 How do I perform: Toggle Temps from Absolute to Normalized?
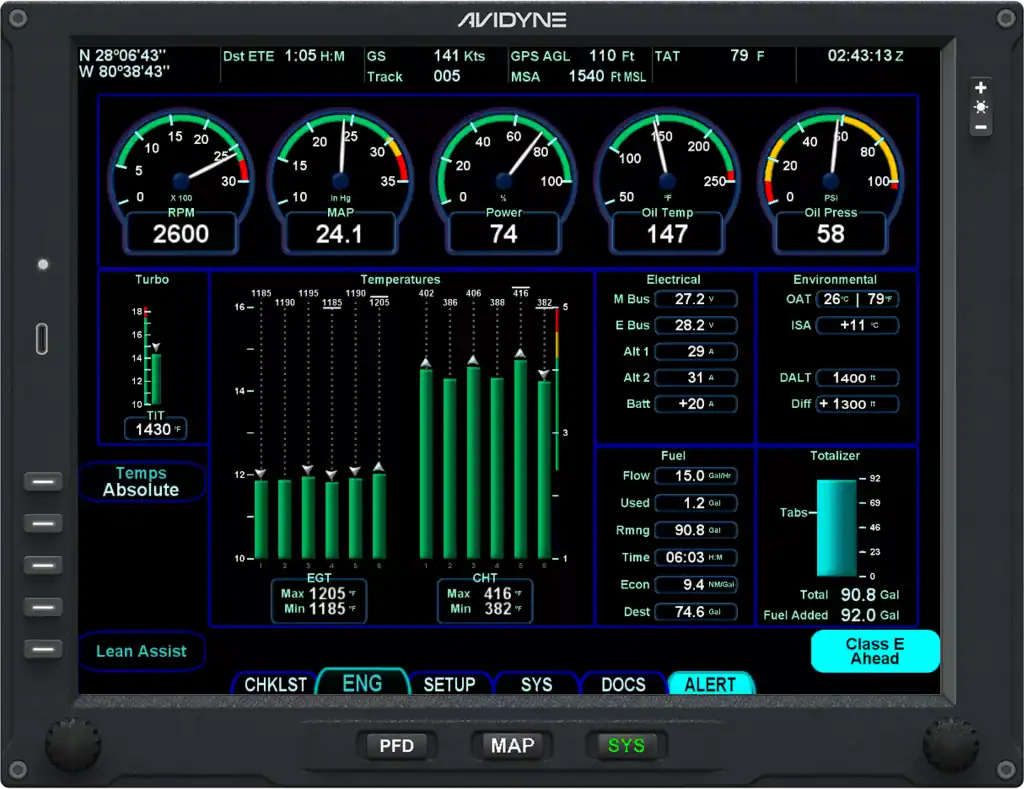[141, 481]
